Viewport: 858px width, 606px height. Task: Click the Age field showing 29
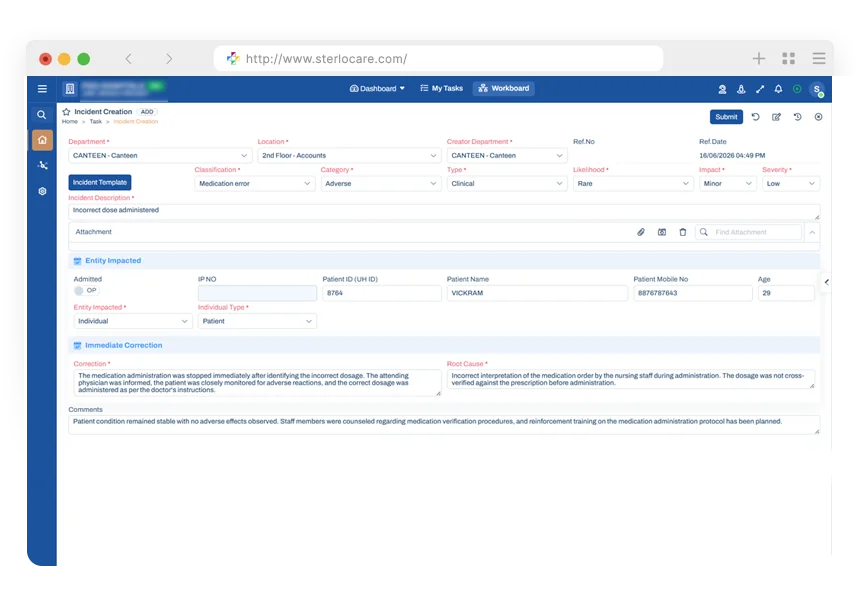(786, 293)
